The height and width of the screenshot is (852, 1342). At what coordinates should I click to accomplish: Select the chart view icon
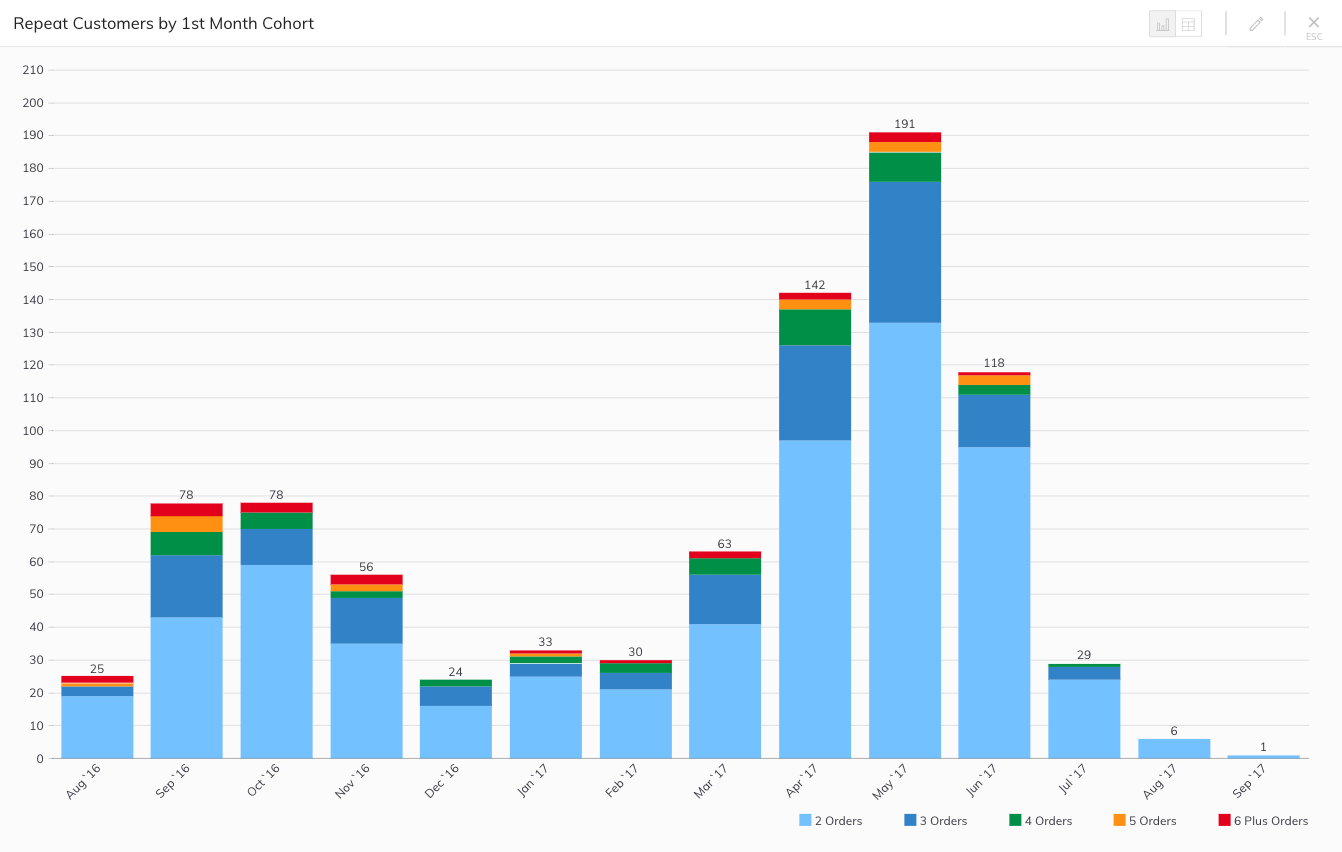tap(1161, 22)
